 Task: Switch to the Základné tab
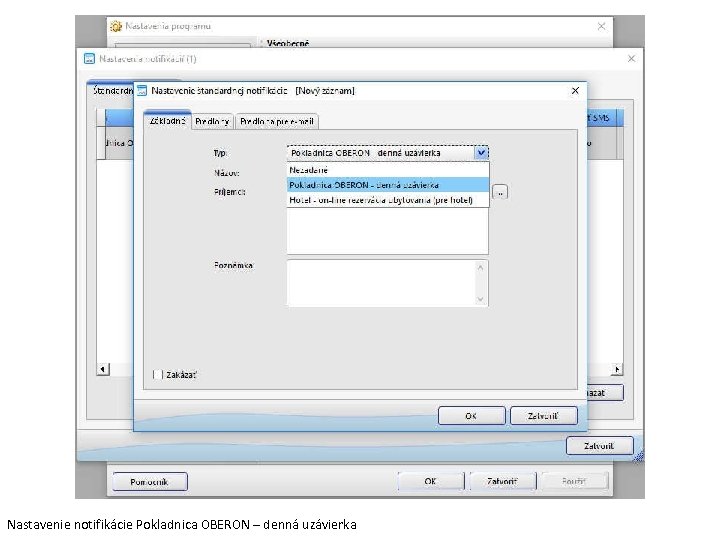point(168,121)
